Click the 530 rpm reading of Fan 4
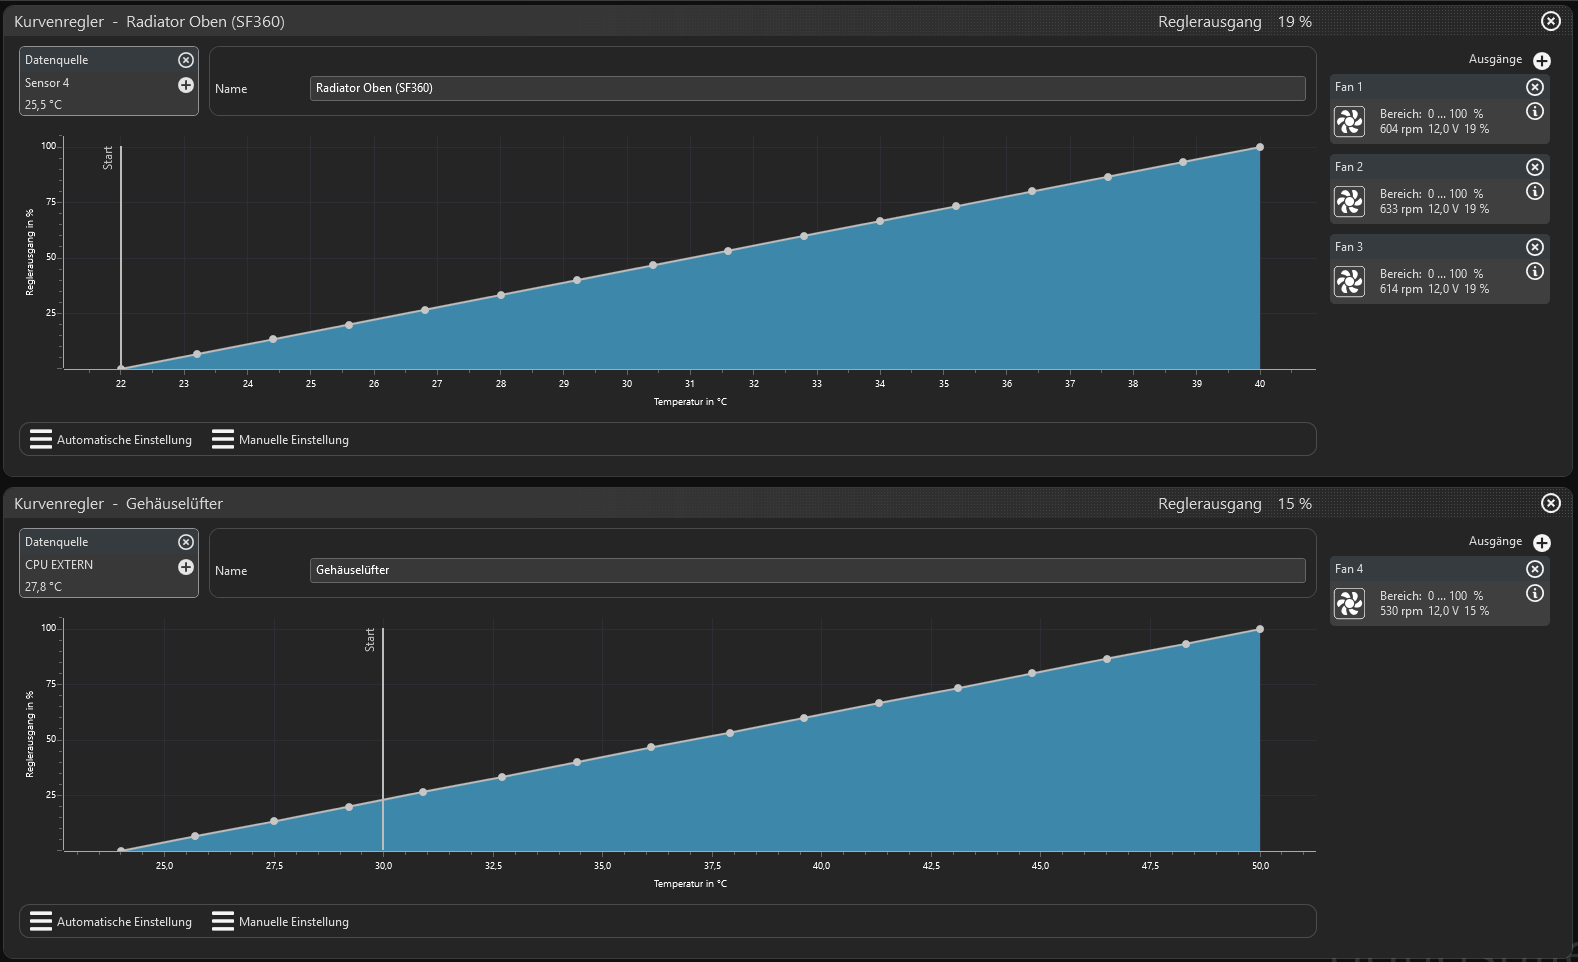Viewport: 1578px width, 962px height. 1401,611
